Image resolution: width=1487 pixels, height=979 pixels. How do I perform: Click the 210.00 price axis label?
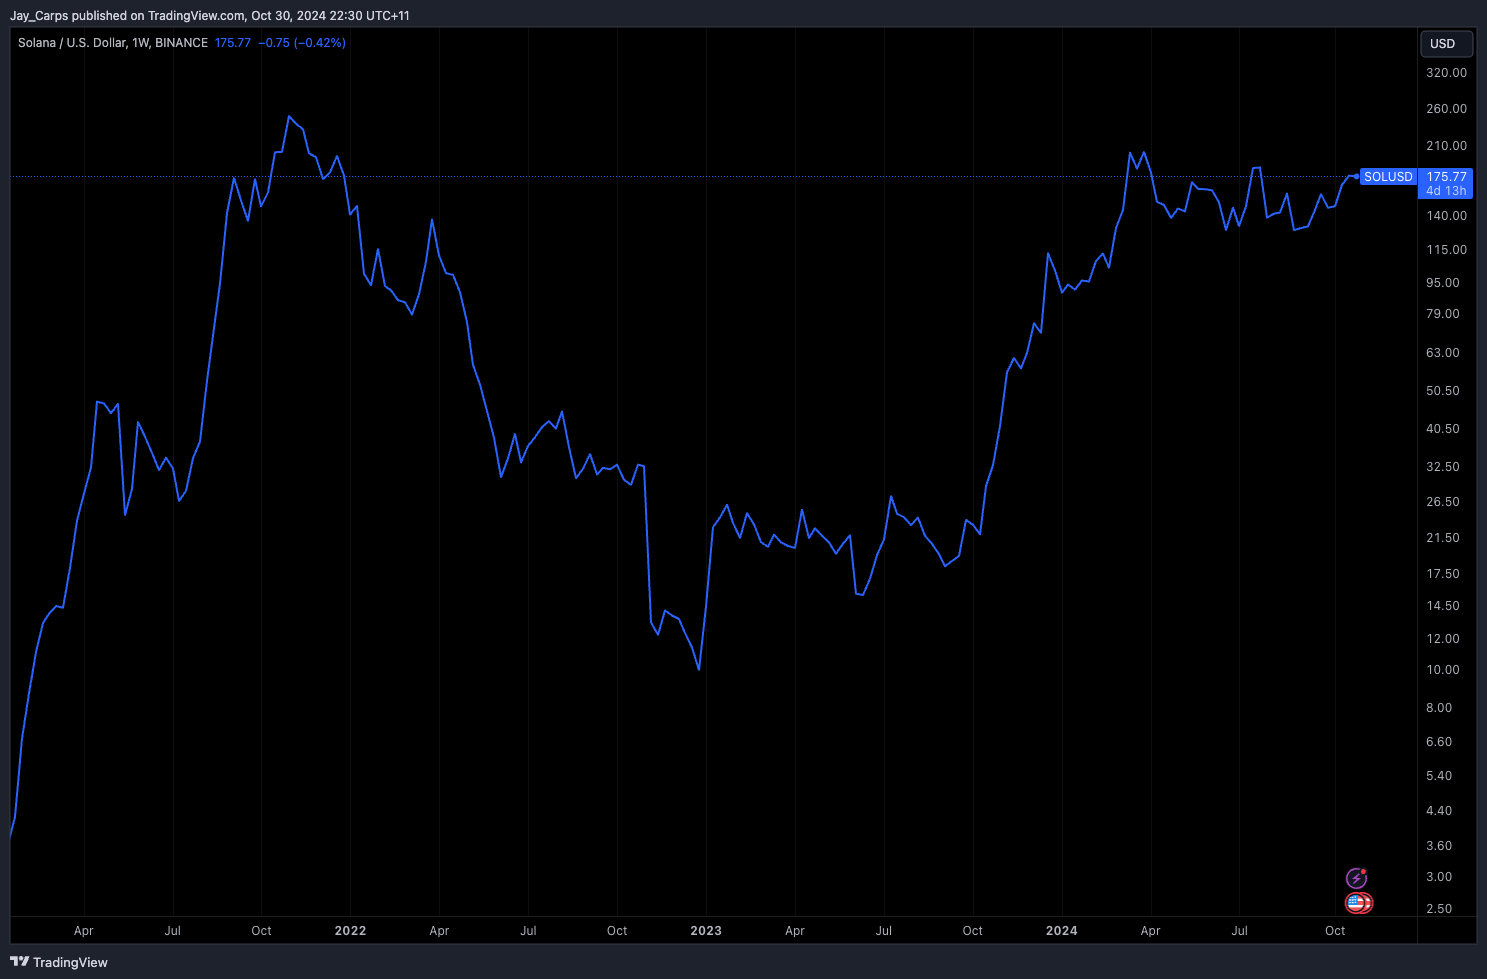[1446, 146]
